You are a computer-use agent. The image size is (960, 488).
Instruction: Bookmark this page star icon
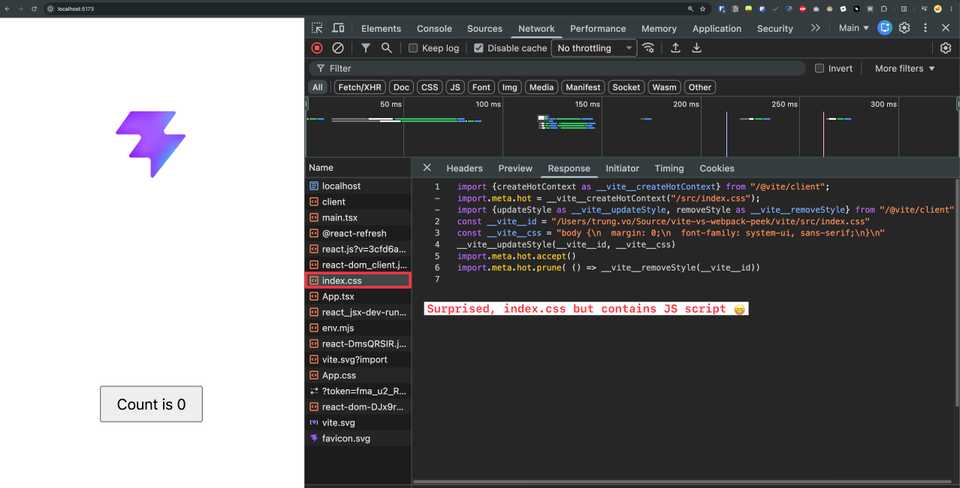703,9
